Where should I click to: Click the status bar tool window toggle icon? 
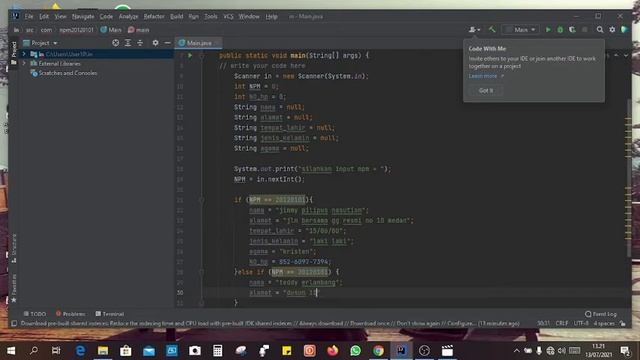click(x=14, y=323)
